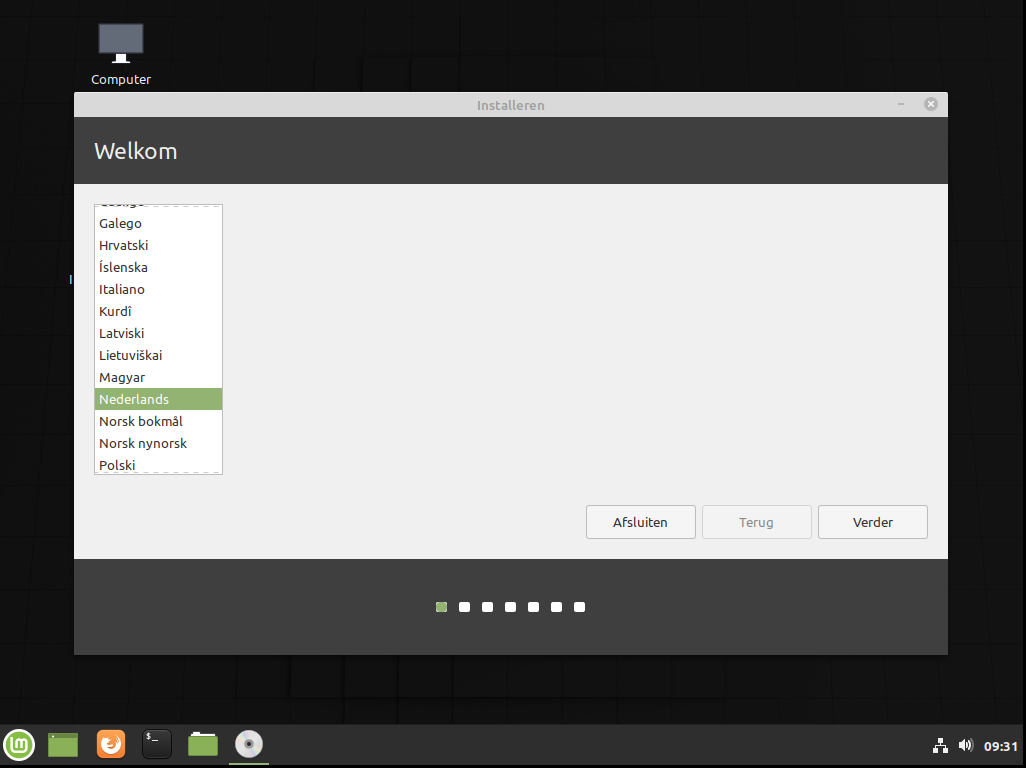Screen dimensions: 1026x768
Task: Click the first green progress step dot
Action: click(x=441, y=607)
